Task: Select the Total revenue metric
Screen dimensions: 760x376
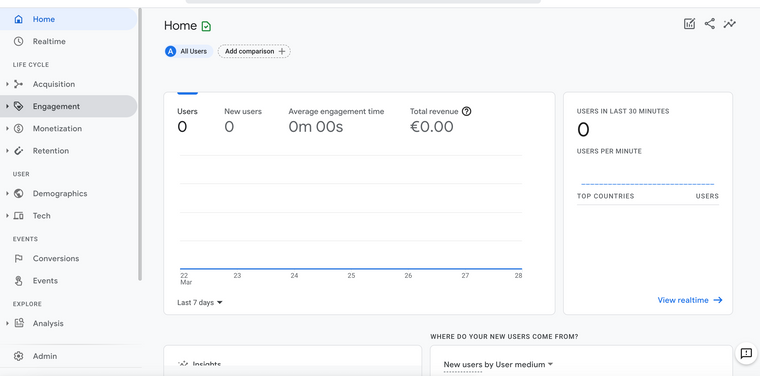Action: coord(441,120)
